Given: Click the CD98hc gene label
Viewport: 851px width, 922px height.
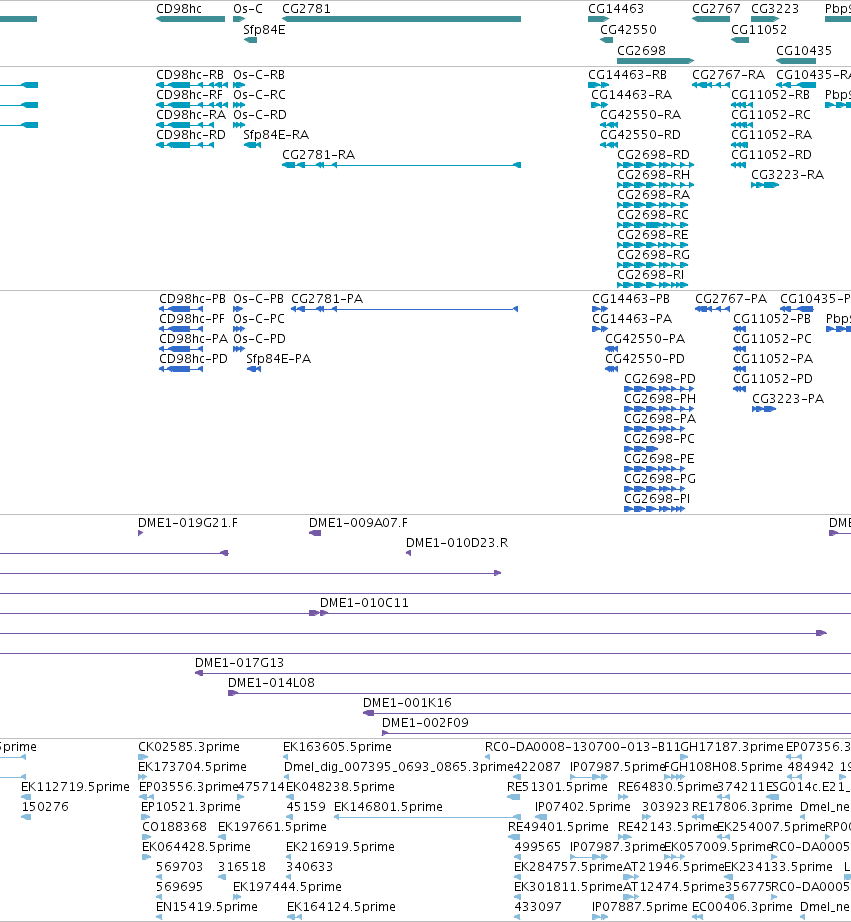Looking at the screenshot, I should tap(179, 9).
